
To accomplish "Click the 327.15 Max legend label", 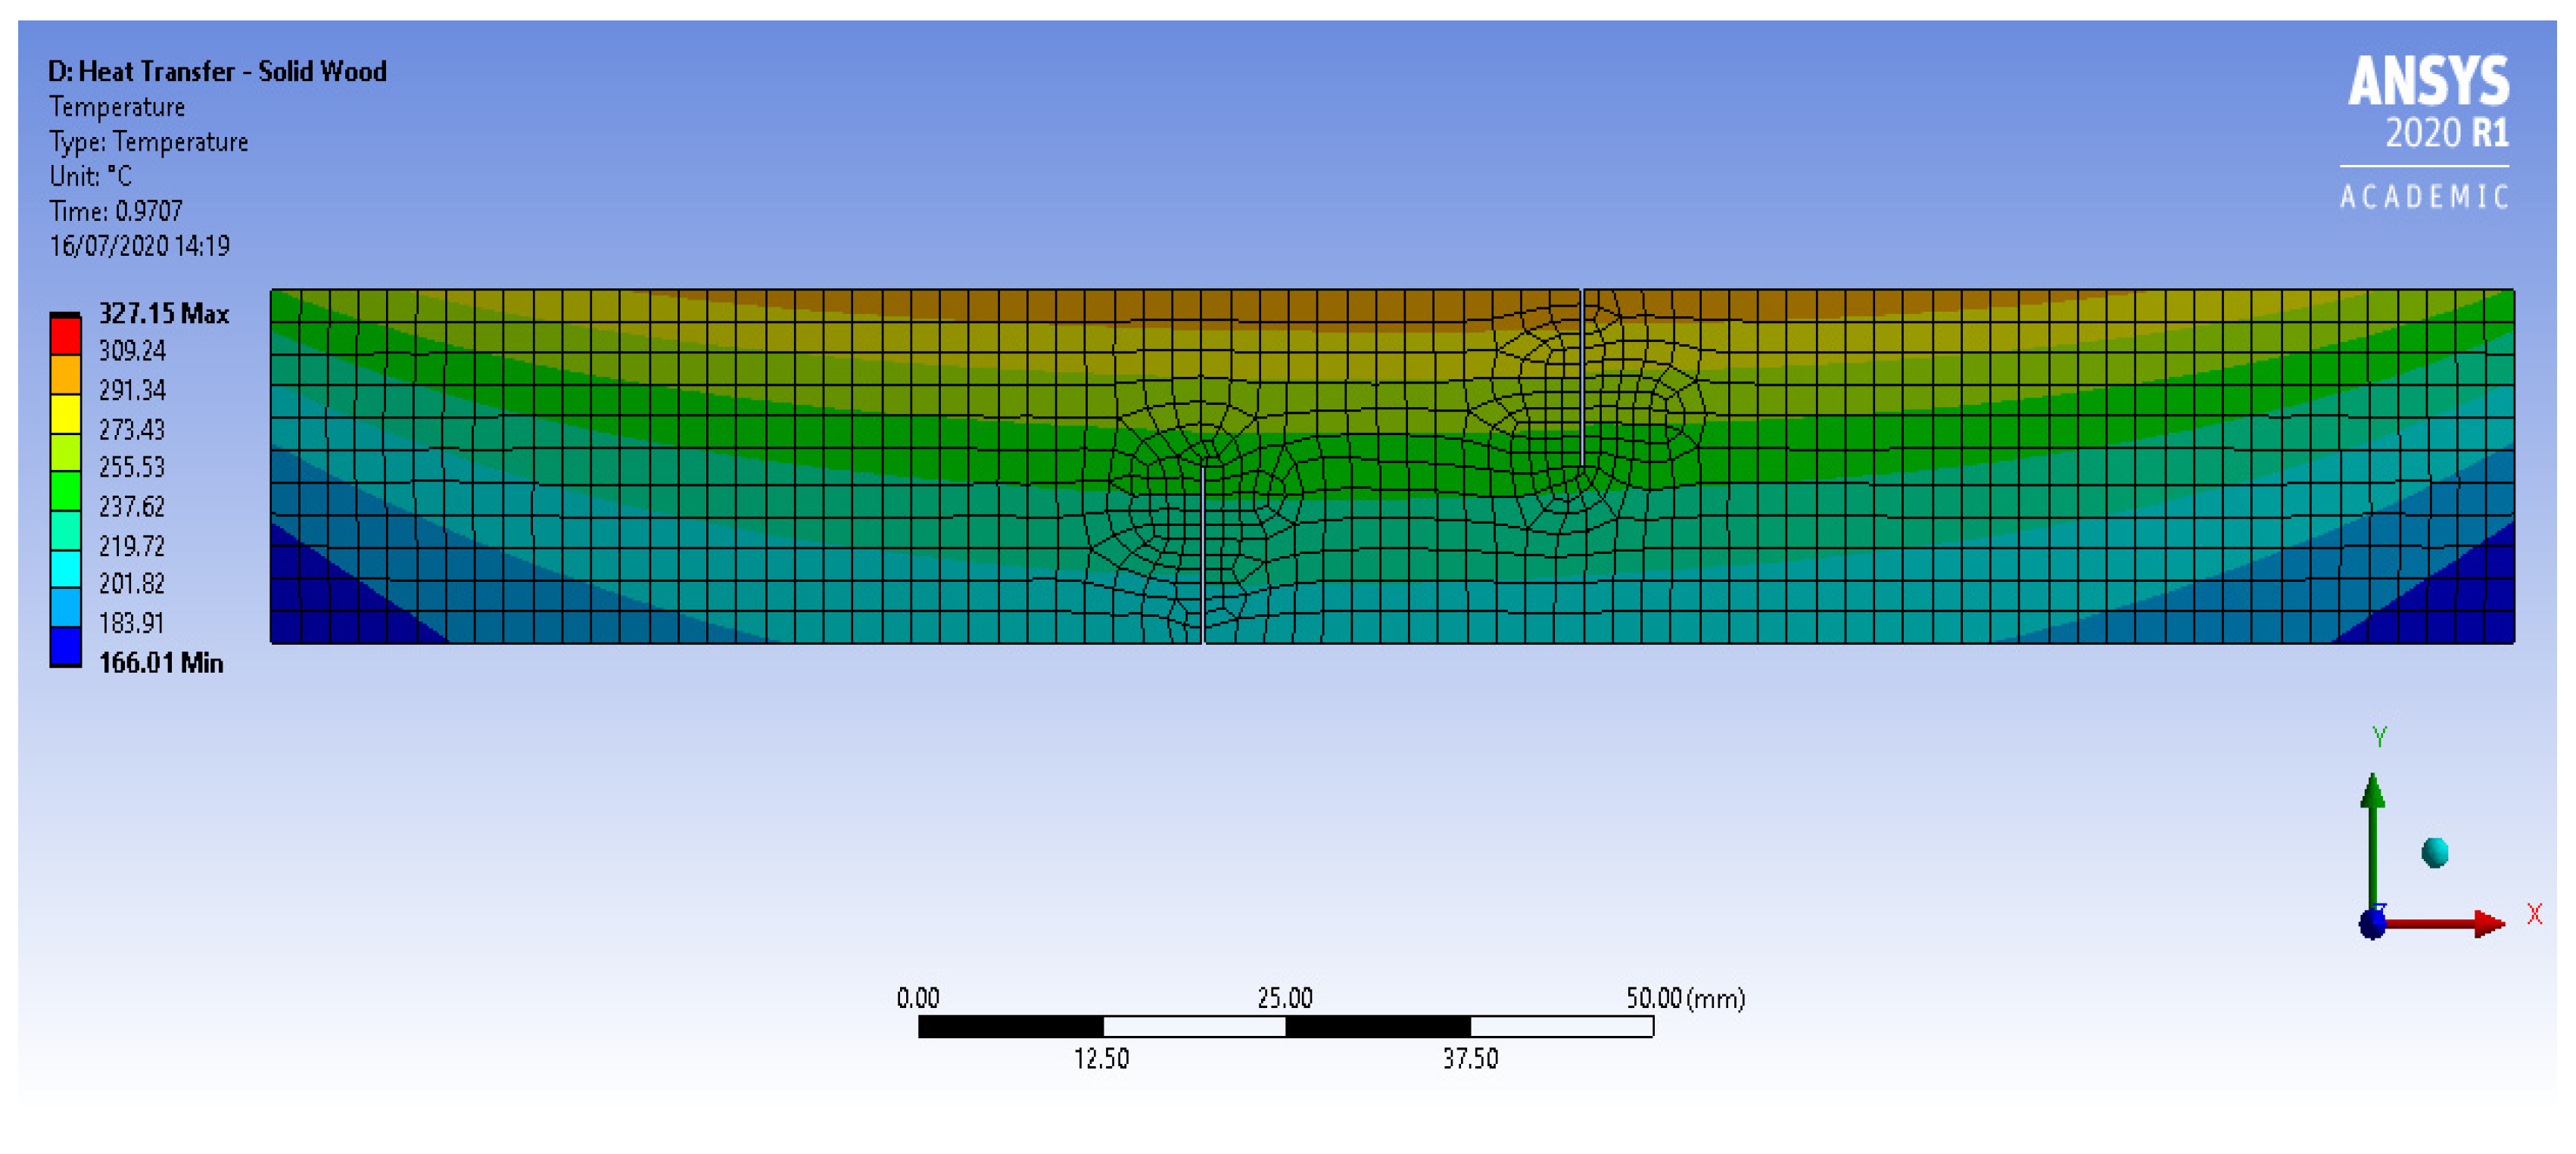I will coord(164,314).
